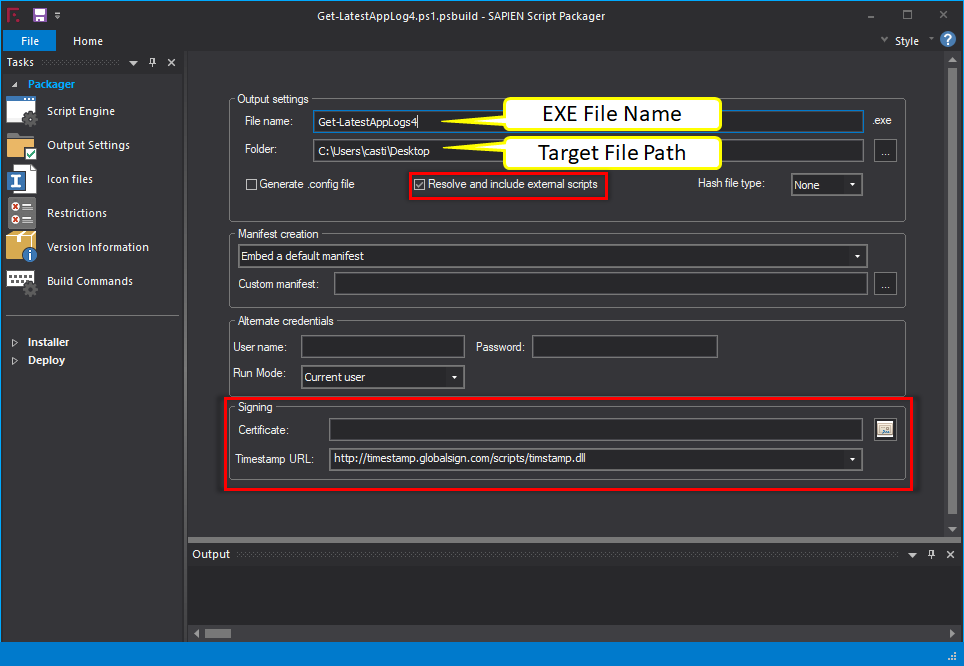Open Version Information package icon
The image size is (964, 666).
22,247
